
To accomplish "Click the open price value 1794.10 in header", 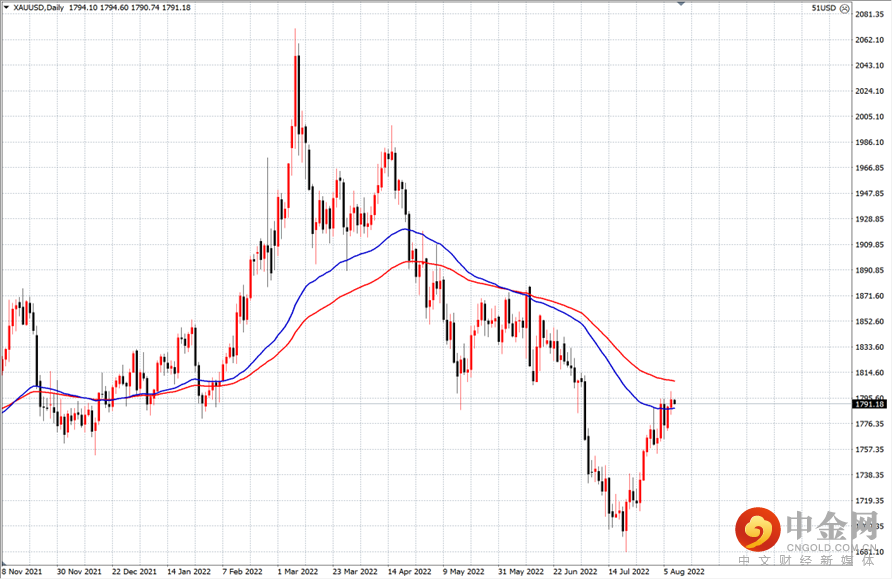I will (x=83, y=8).
